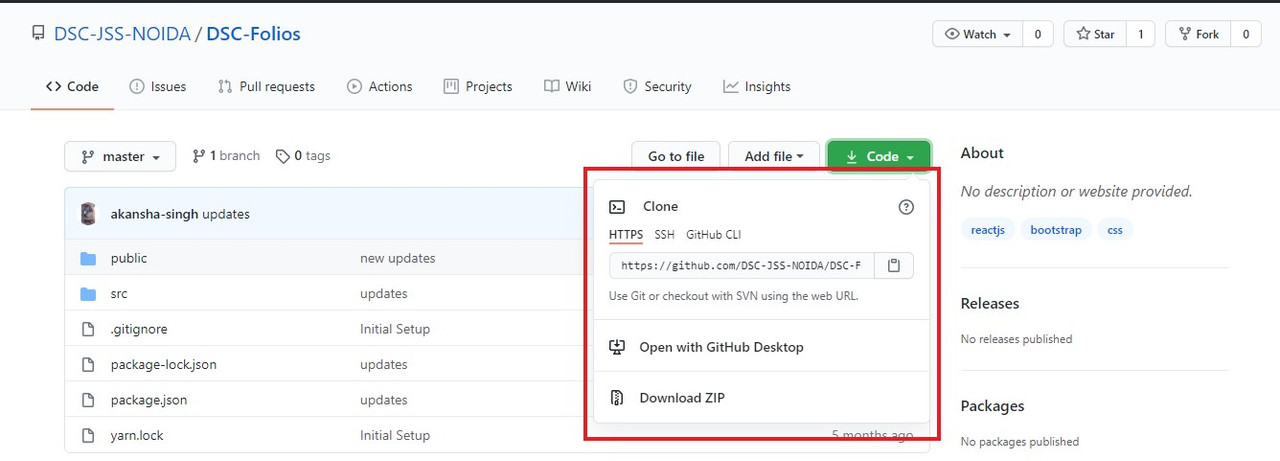
Task: Open the Insights tab
Action: point(757,87)
